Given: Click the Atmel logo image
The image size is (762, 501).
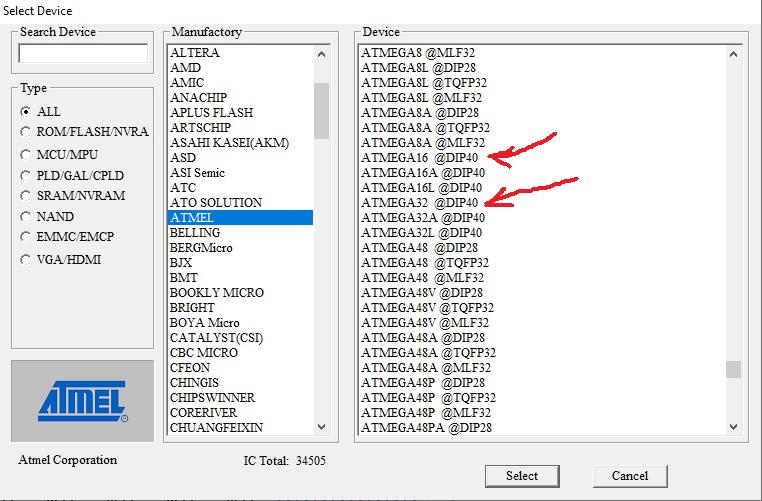Looking at the screenshot, I should tap(82, 400).
